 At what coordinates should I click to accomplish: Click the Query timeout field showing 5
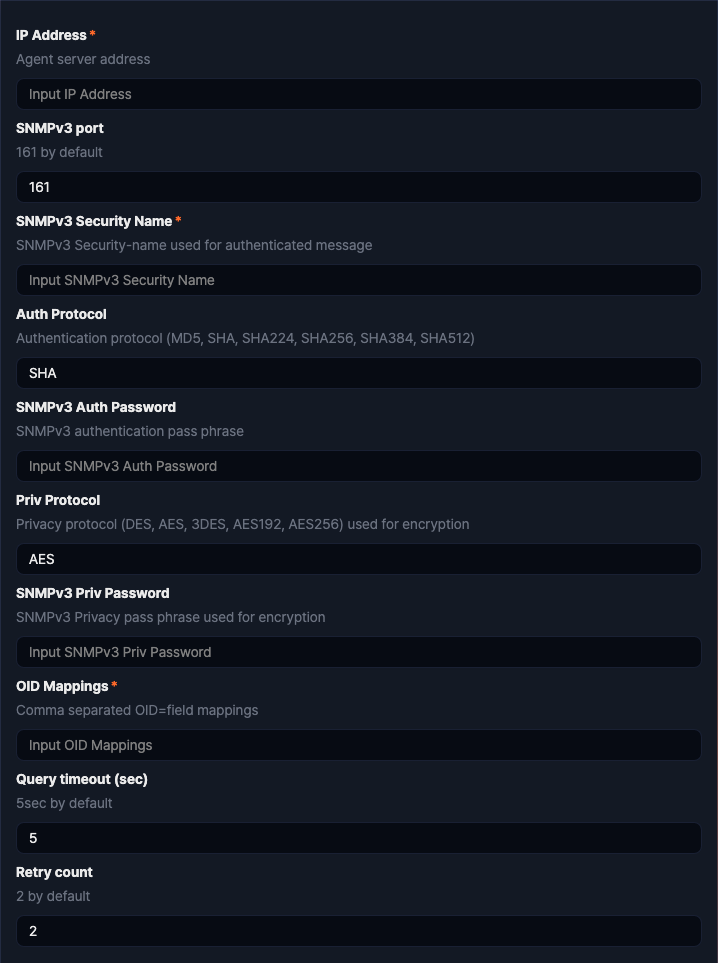point(358,838)
